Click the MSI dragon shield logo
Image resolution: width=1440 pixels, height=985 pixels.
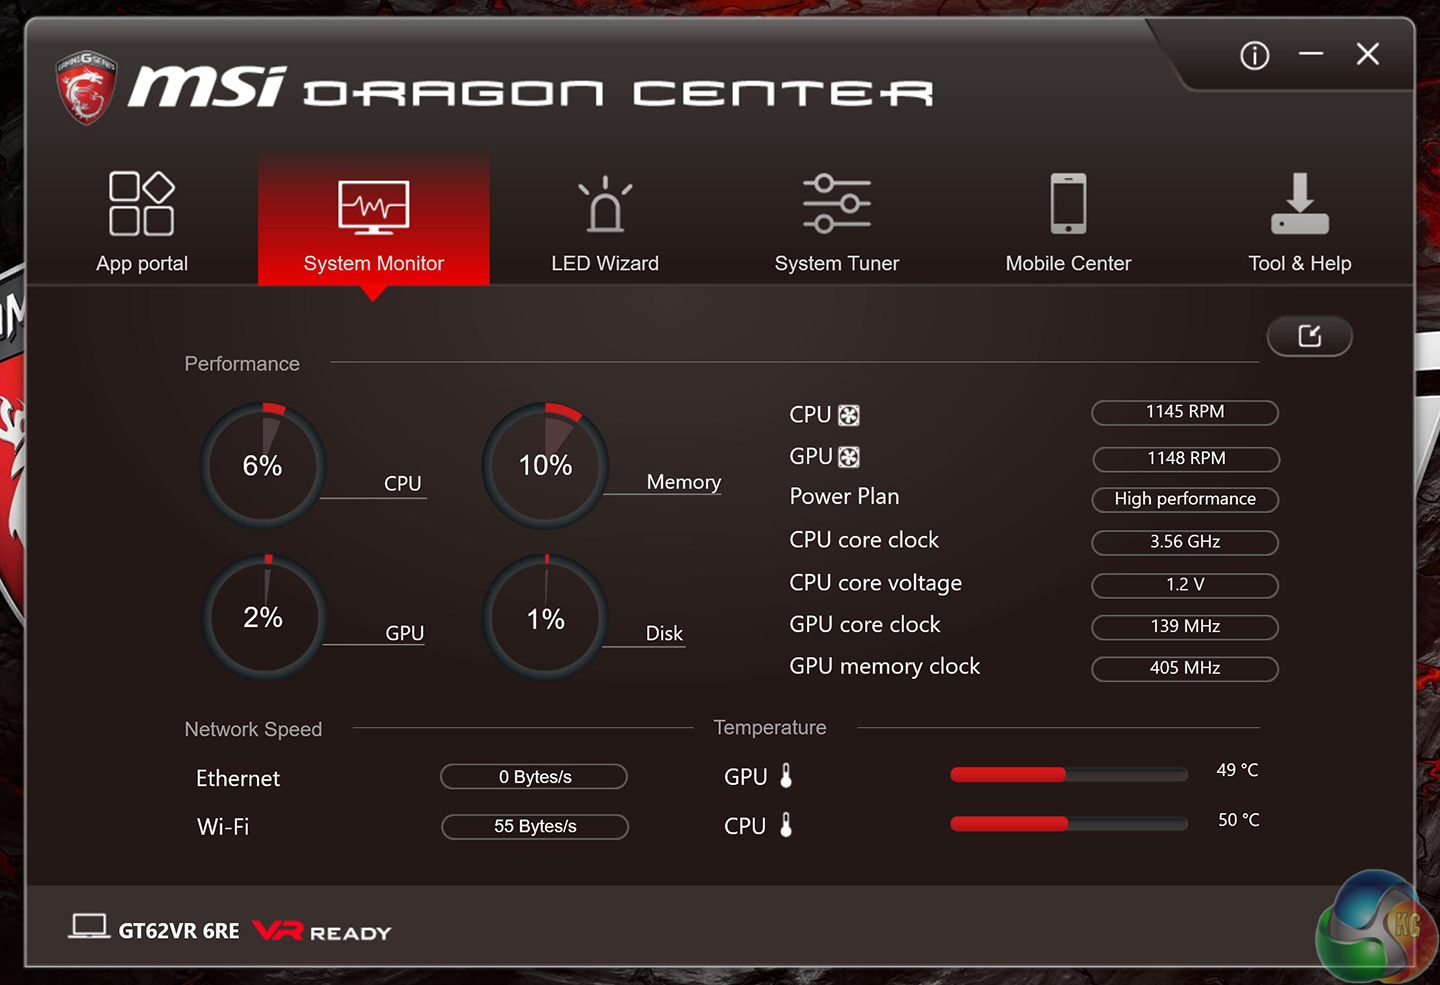click(x=86, y=88)
